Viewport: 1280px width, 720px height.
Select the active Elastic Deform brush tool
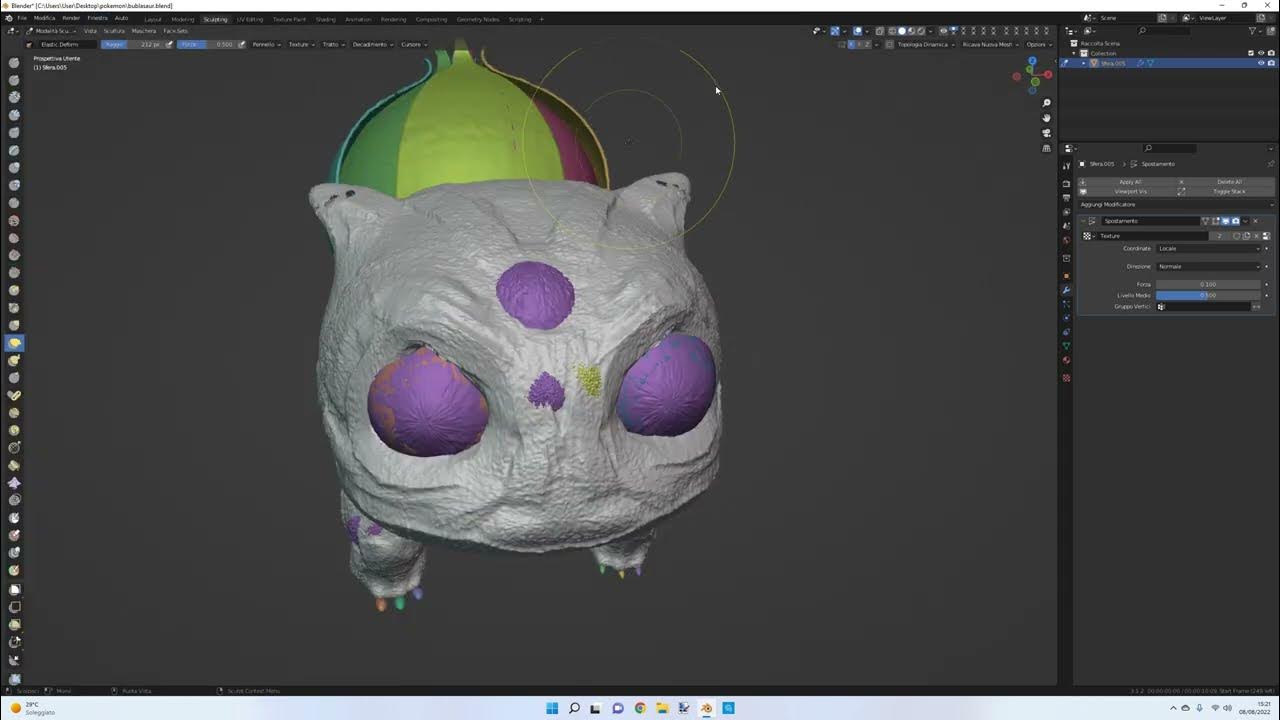click(x=15, y=343)
